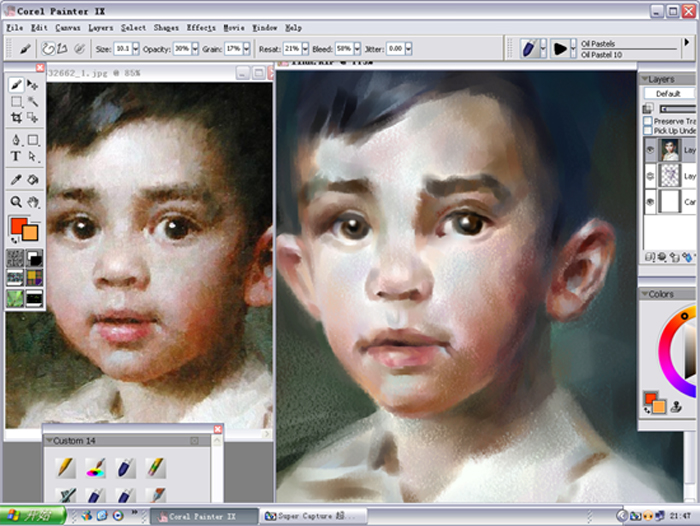This screenshot has height=526, width=700.
Task: Hide the top portrait layer eye
Action: coord(650,150)
